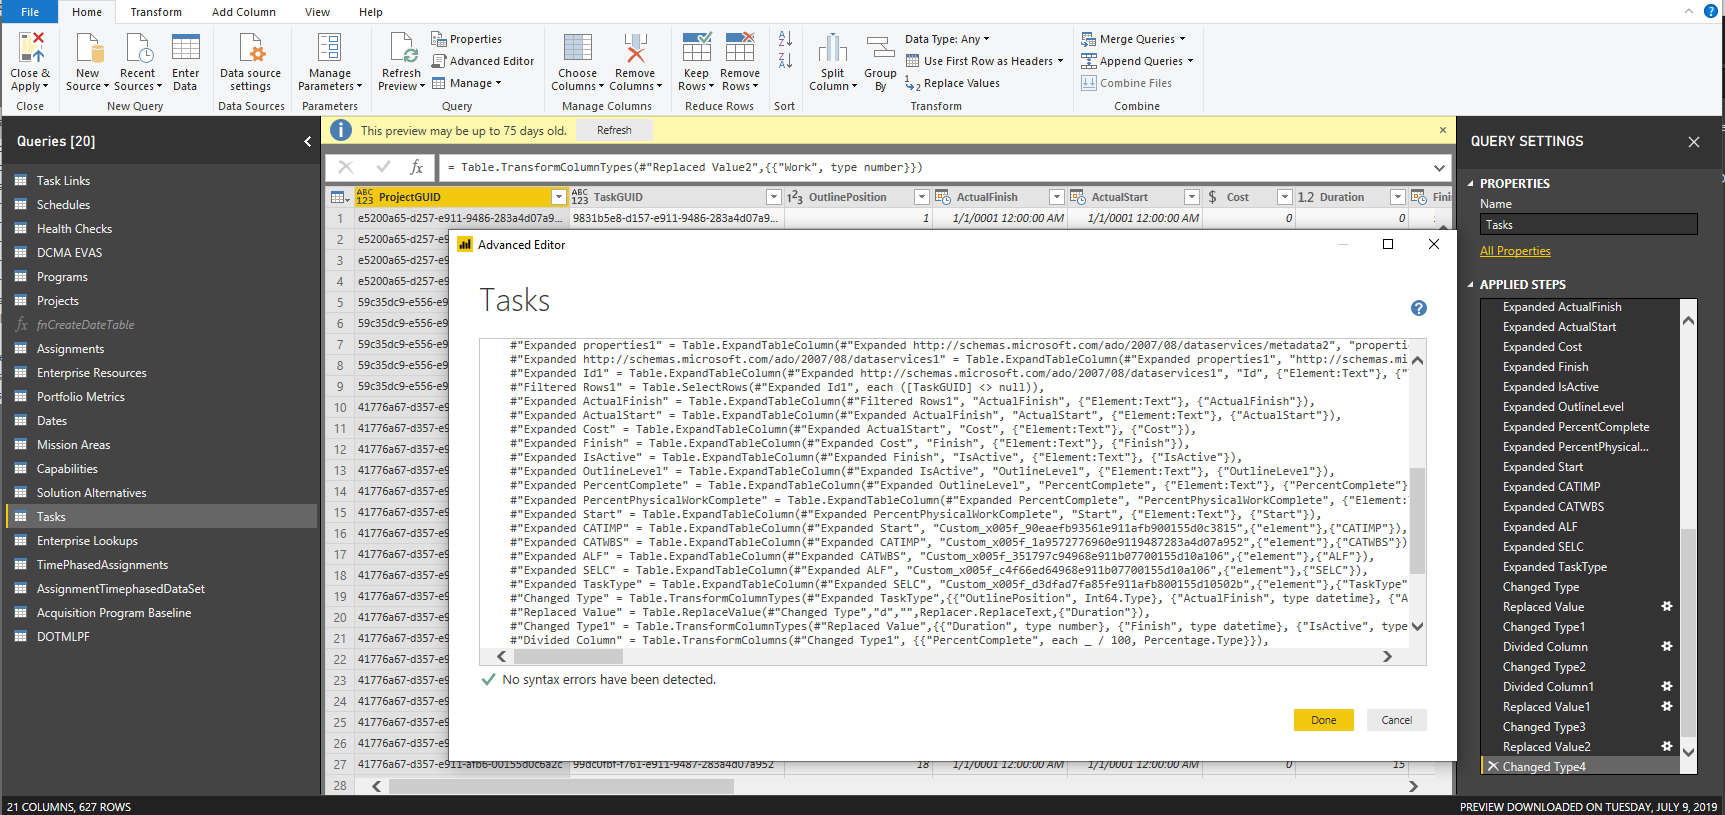The image size is (1725, 815).
Task: Open OutlinePosition column filter dropdown
Action: 922,197
